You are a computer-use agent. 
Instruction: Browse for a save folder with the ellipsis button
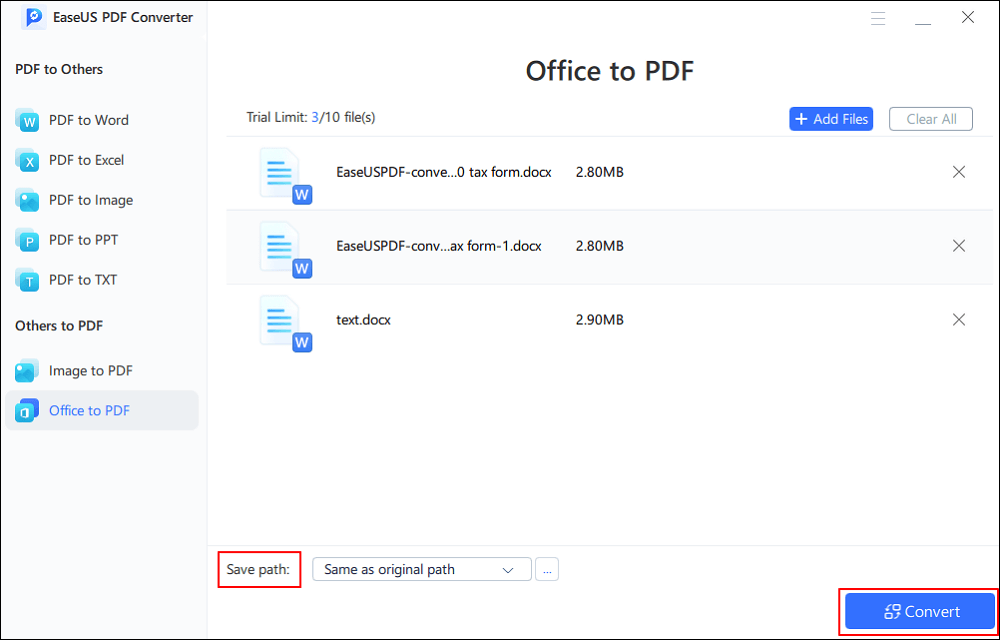546,568
